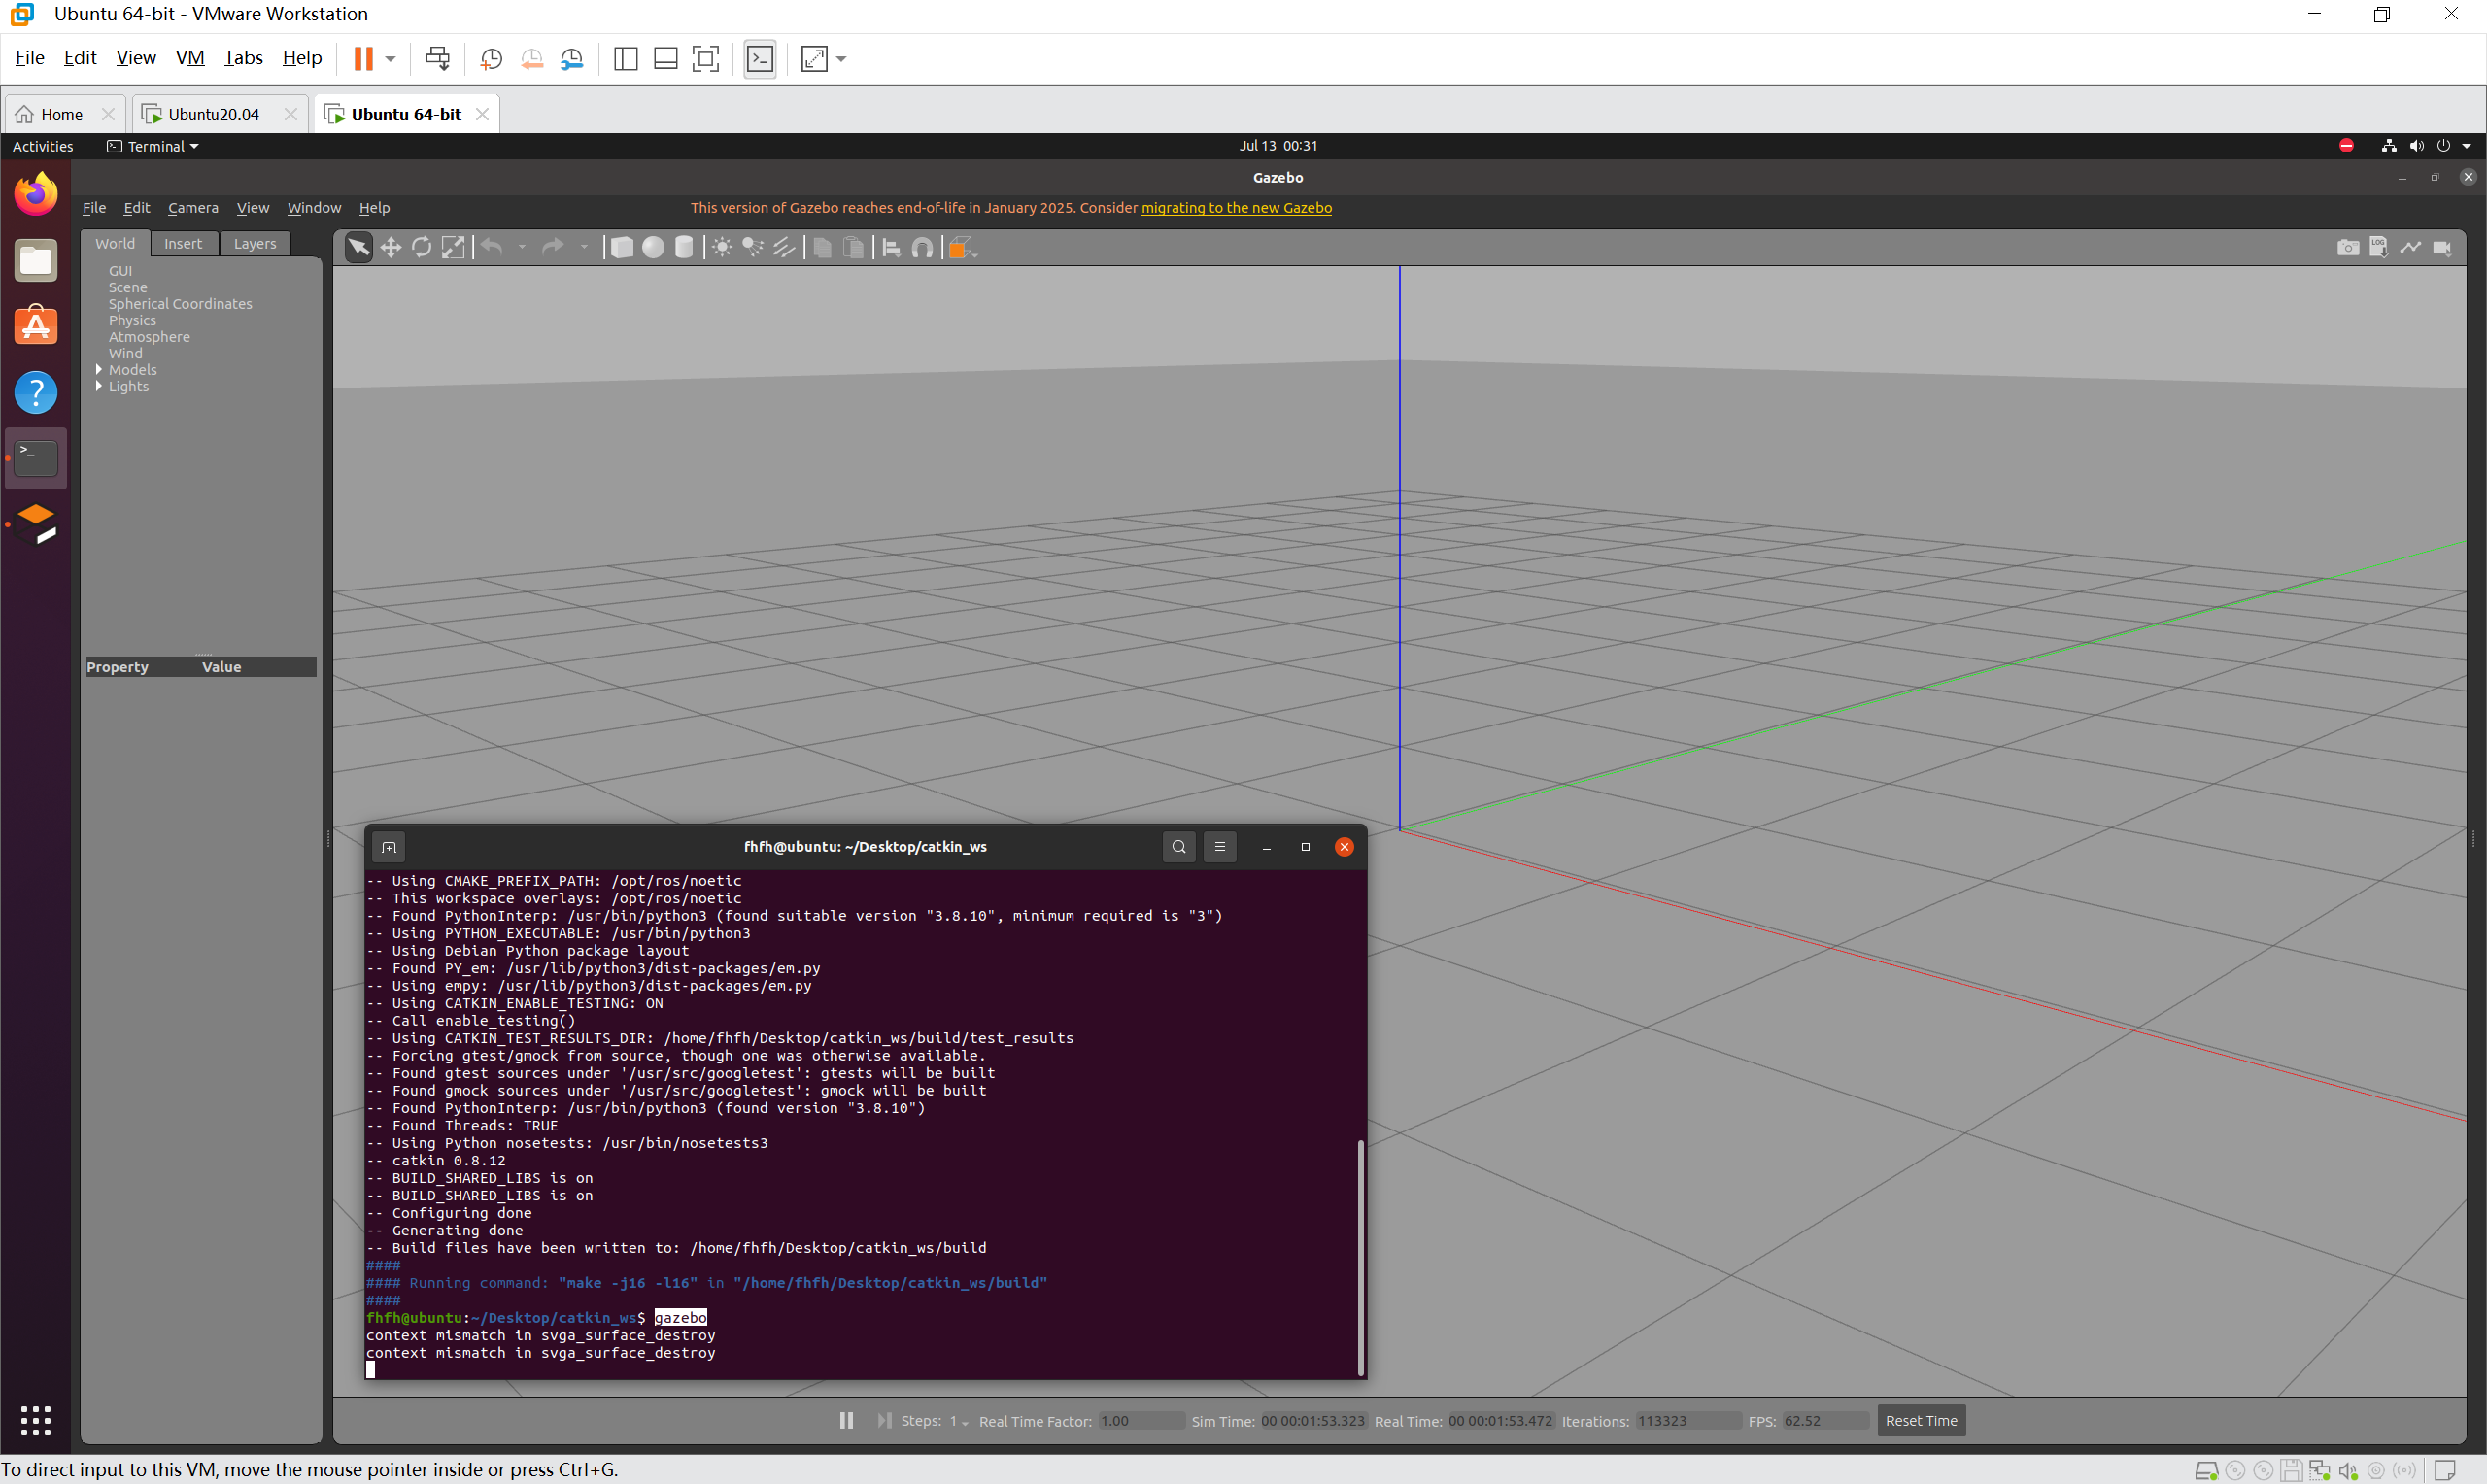The height and width of the screenshot is (1484, 2487).
Task: Add a spot light
Action: (x=753, y=247)
